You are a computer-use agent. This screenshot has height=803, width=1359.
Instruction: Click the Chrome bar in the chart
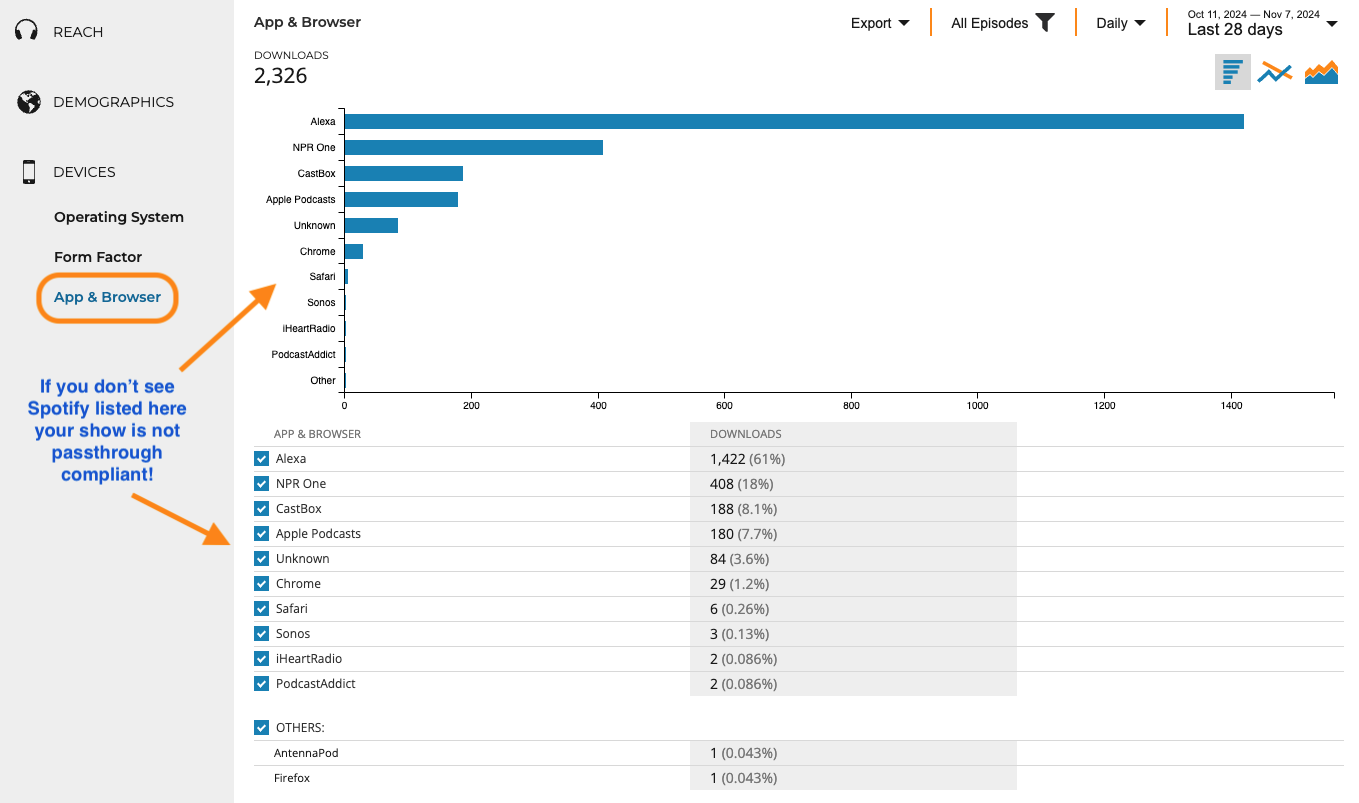click(354, 251)
